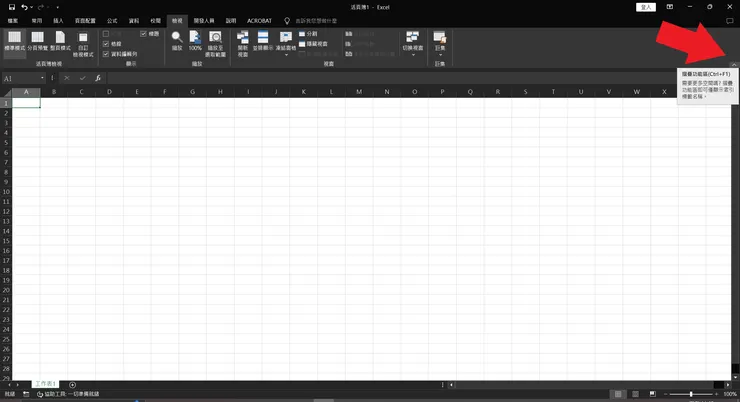Click the zoom slider thumb in status bar
Screen dimensions: 740x402
tap(691, 394)
